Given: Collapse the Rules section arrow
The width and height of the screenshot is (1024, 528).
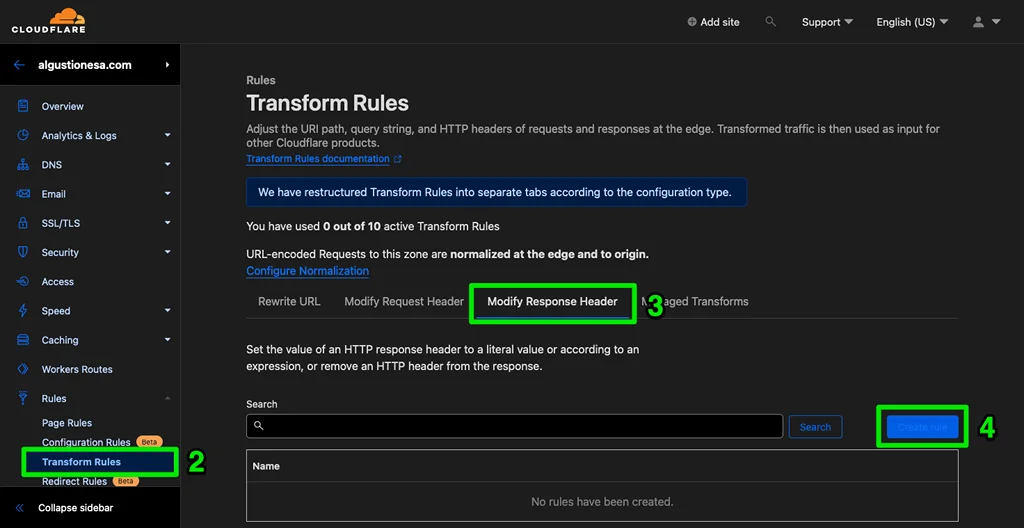Looking at the screenshot, I should point(167,398).
